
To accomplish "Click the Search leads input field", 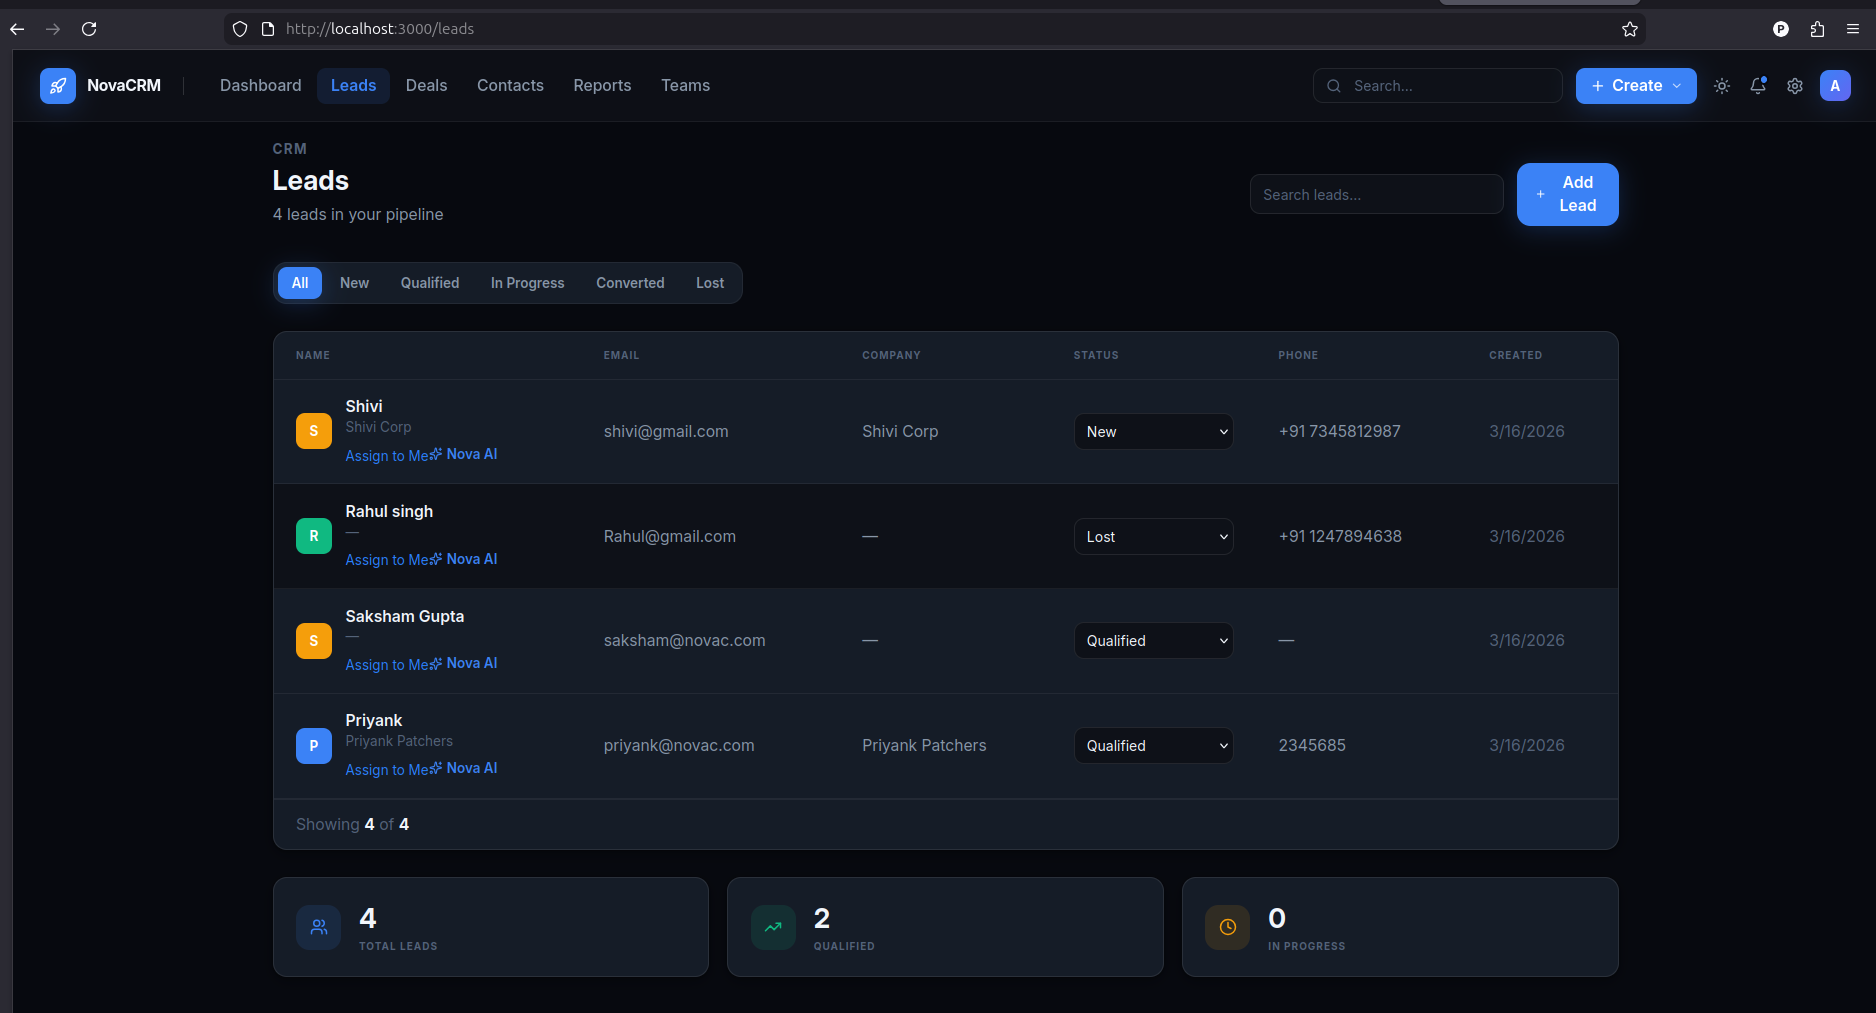I will [1377, 194].
